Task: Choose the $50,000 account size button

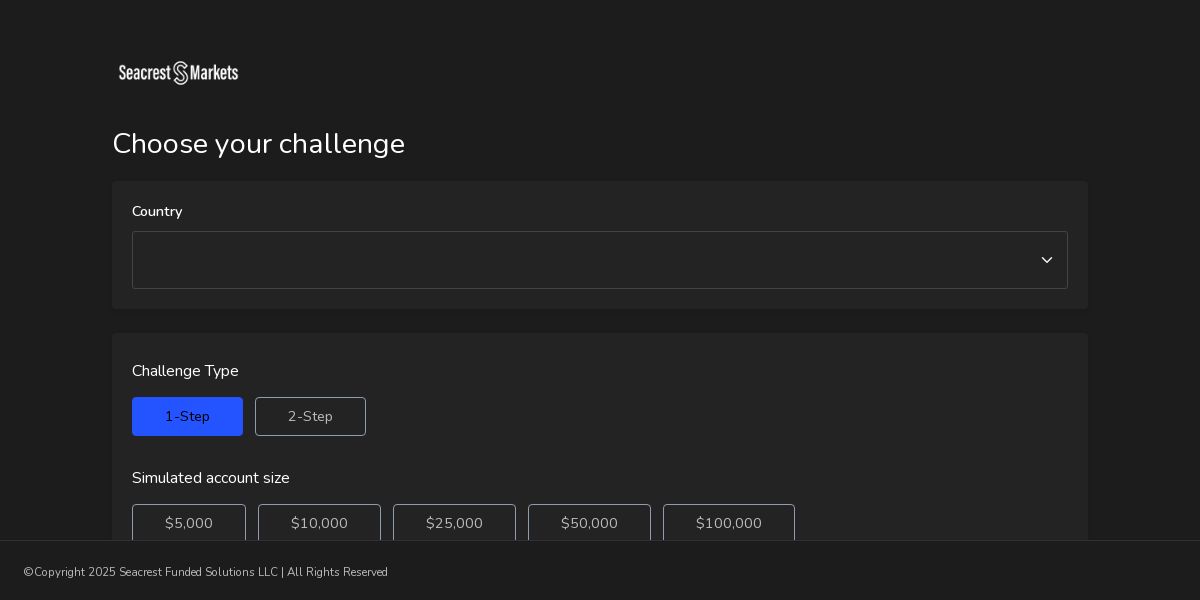Action: click(589, 522)
